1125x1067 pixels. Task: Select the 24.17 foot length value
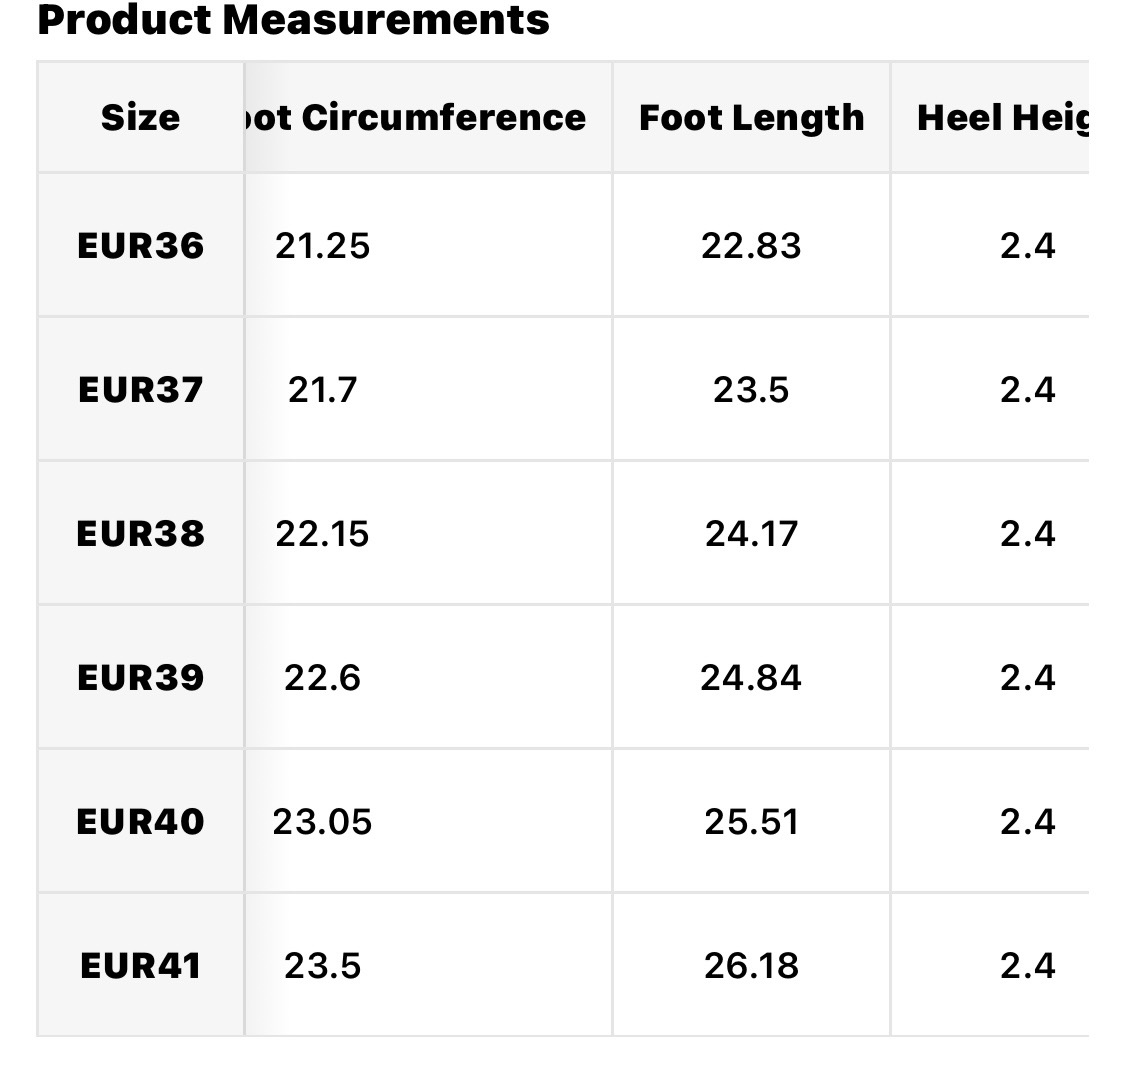coord(751,534)
